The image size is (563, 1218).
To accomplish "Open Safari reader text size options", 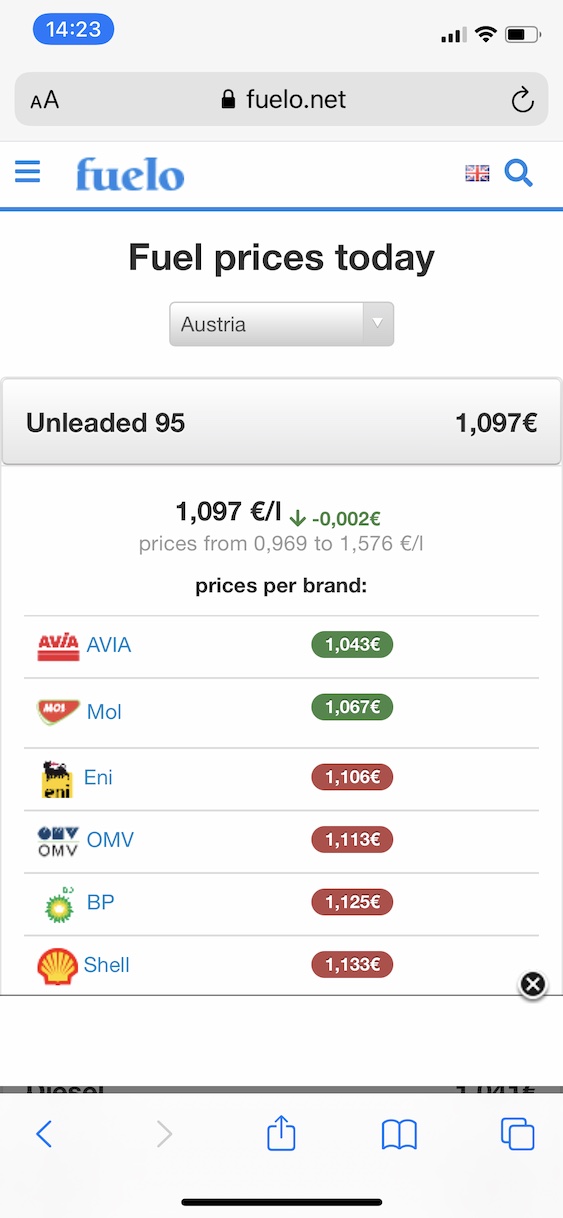I will click(x=45, y=100).
